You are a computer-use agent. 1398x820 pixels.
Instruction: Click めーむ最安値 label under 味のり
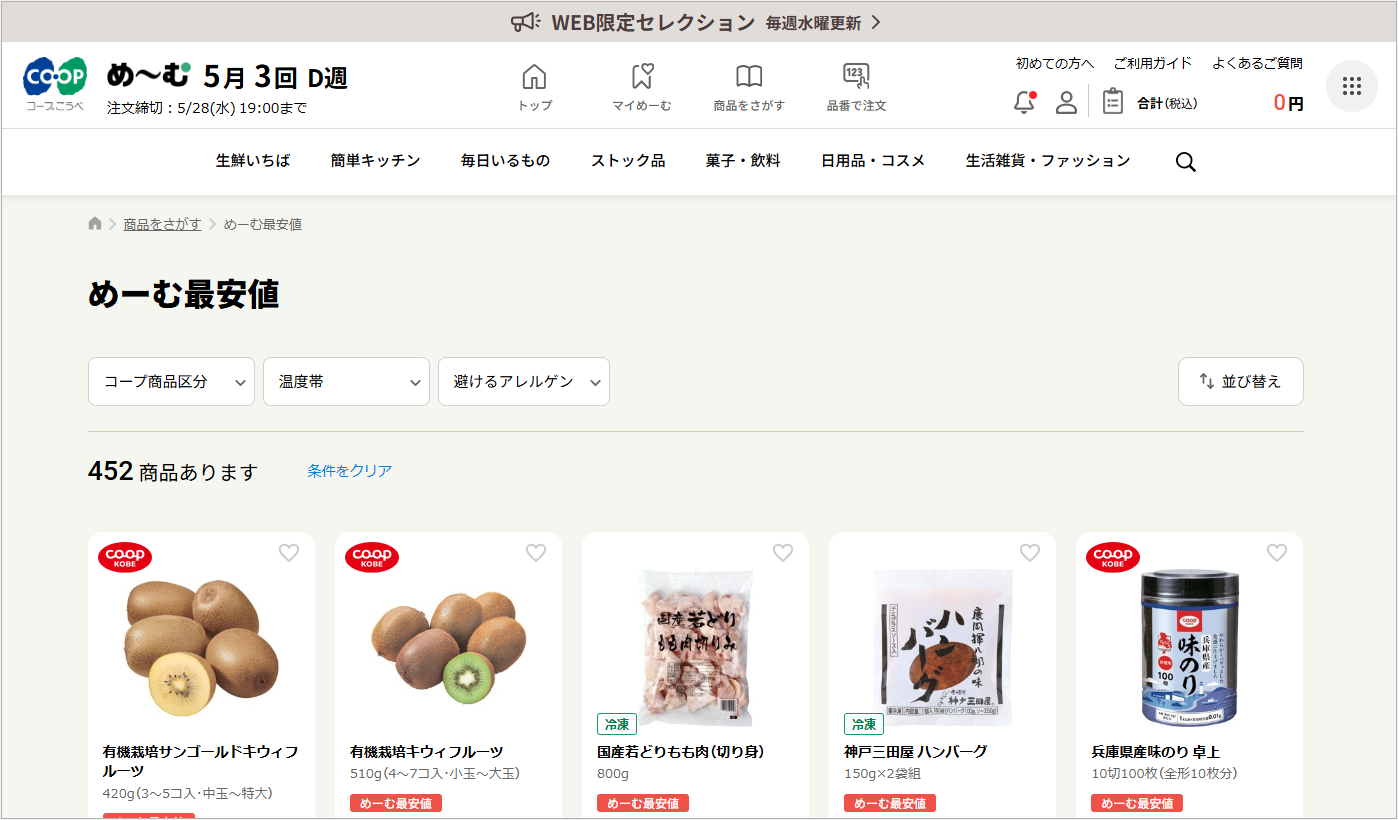(1137, 803)
